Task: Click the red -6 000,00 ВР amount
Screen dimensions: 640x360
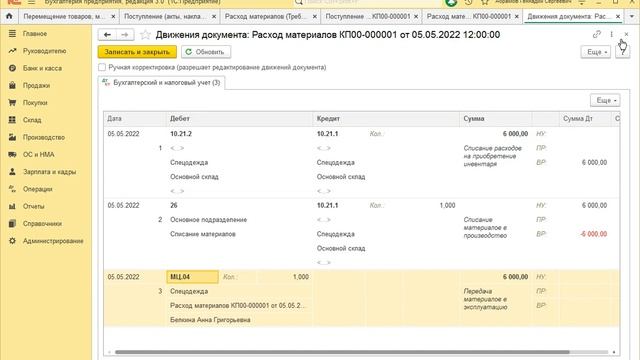Action: point(593,234)
